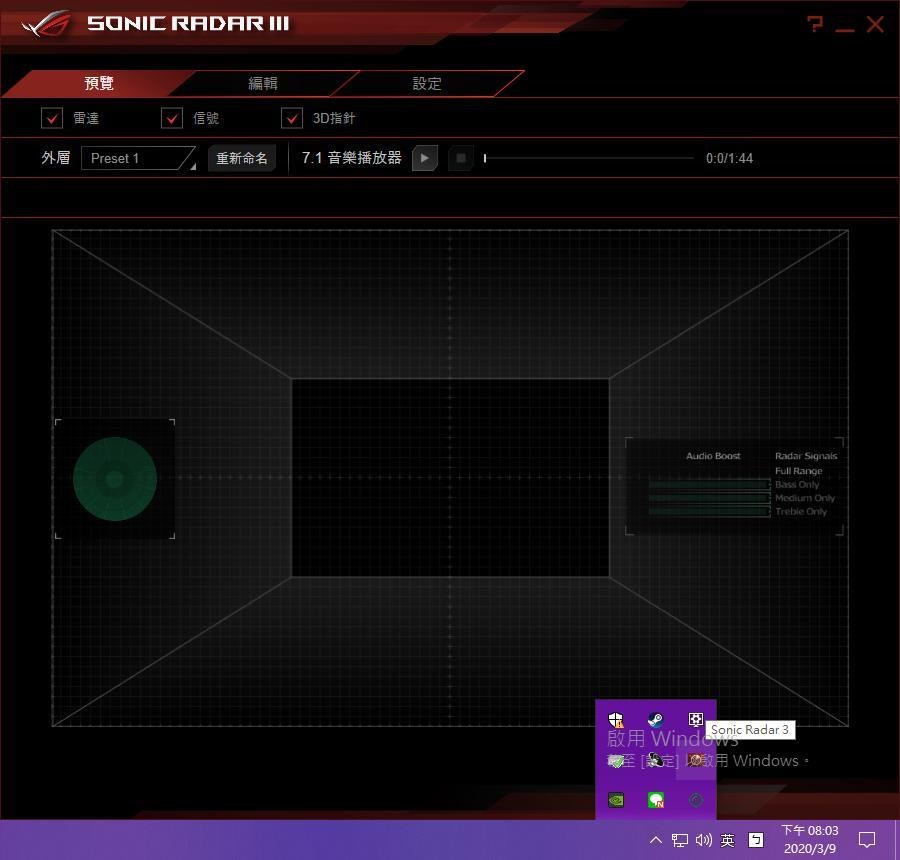Toggle the 信號 checkbox

(172, 118)
